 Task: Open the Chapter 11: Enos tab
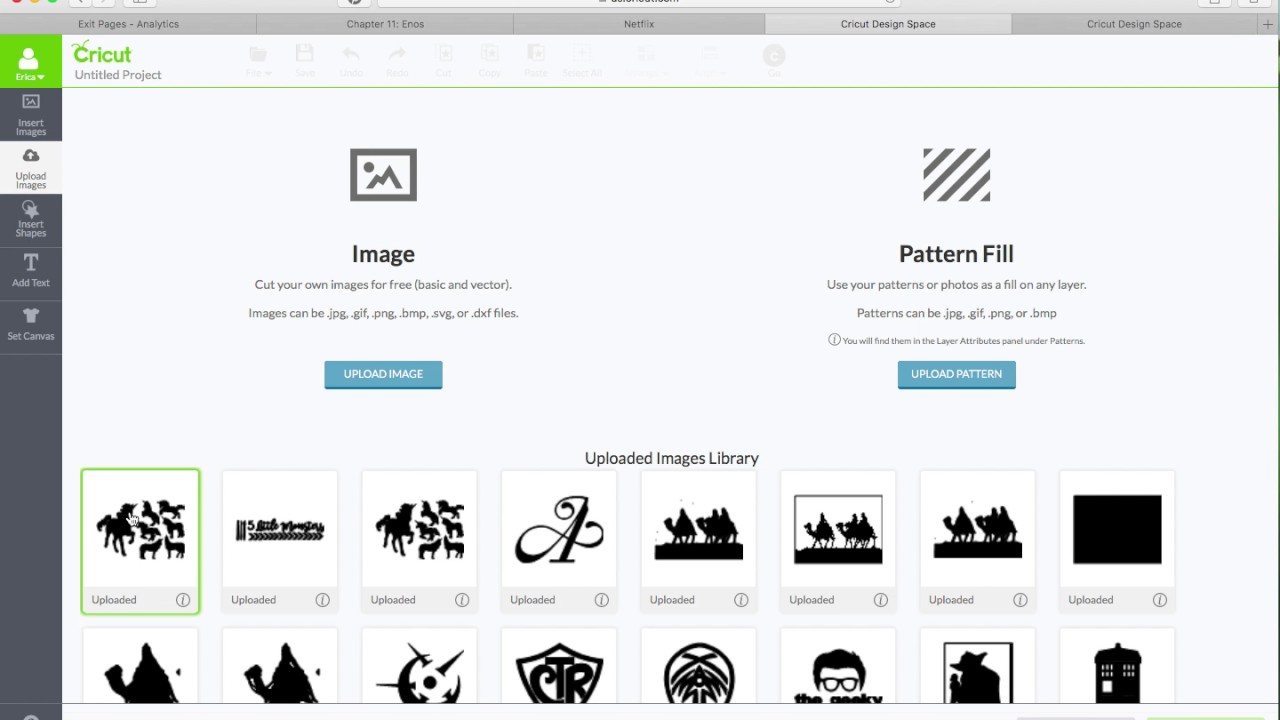[x=385, y=24]
